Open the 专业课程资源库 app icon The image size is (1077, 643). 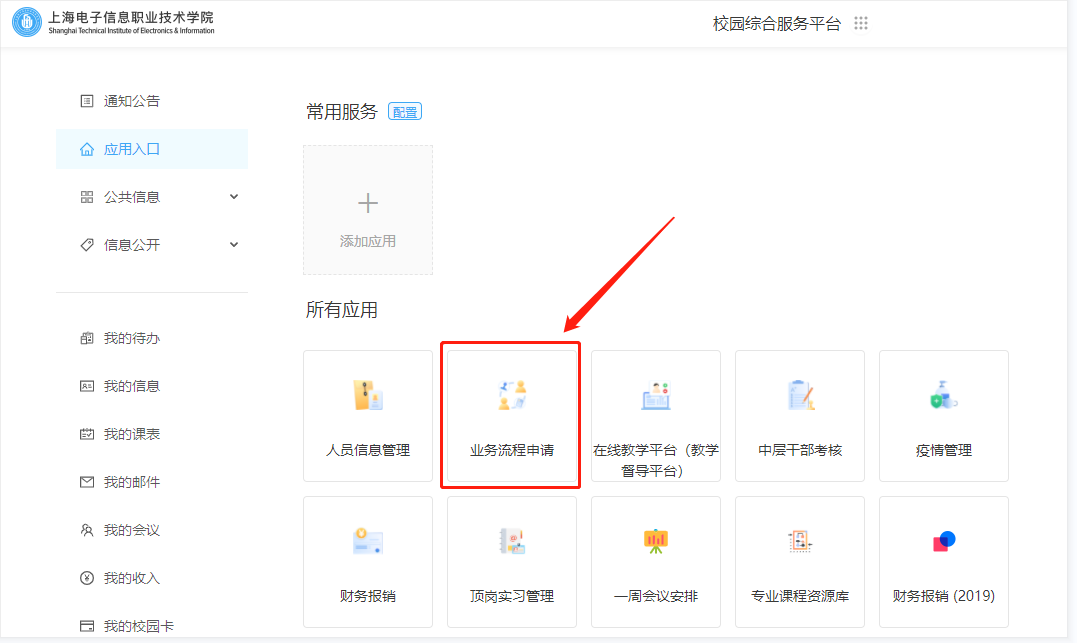tap(799, 542)
